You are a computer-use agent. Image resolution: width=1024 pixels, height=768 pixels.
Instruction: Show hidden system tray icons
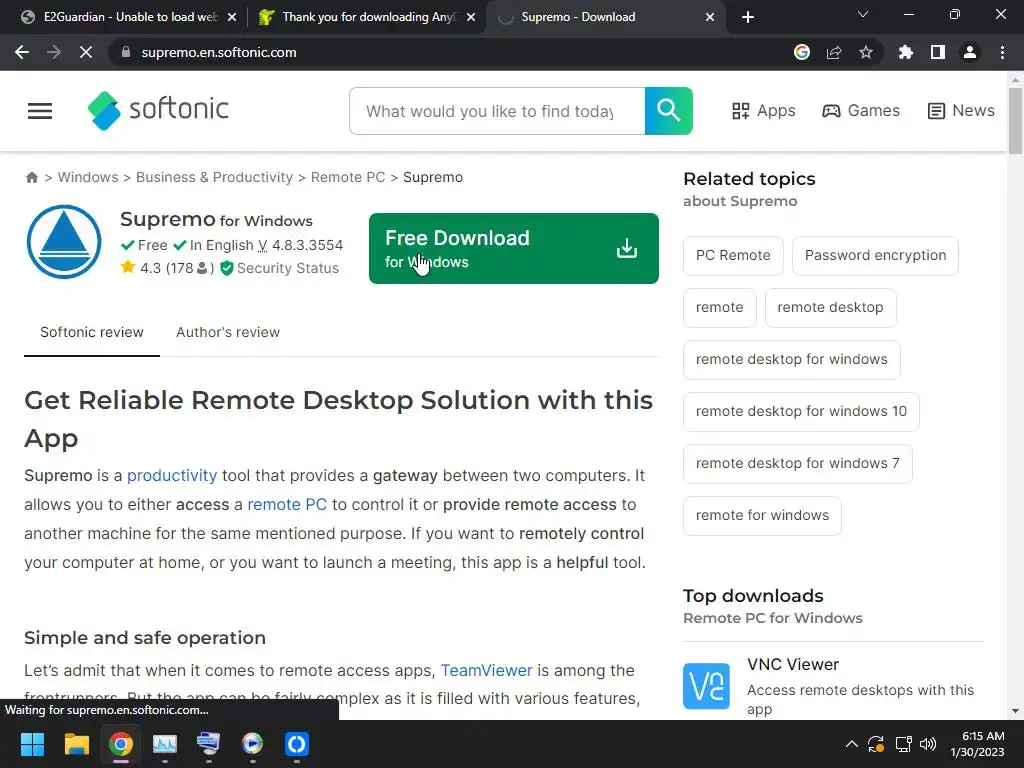[x=851, y=744]
